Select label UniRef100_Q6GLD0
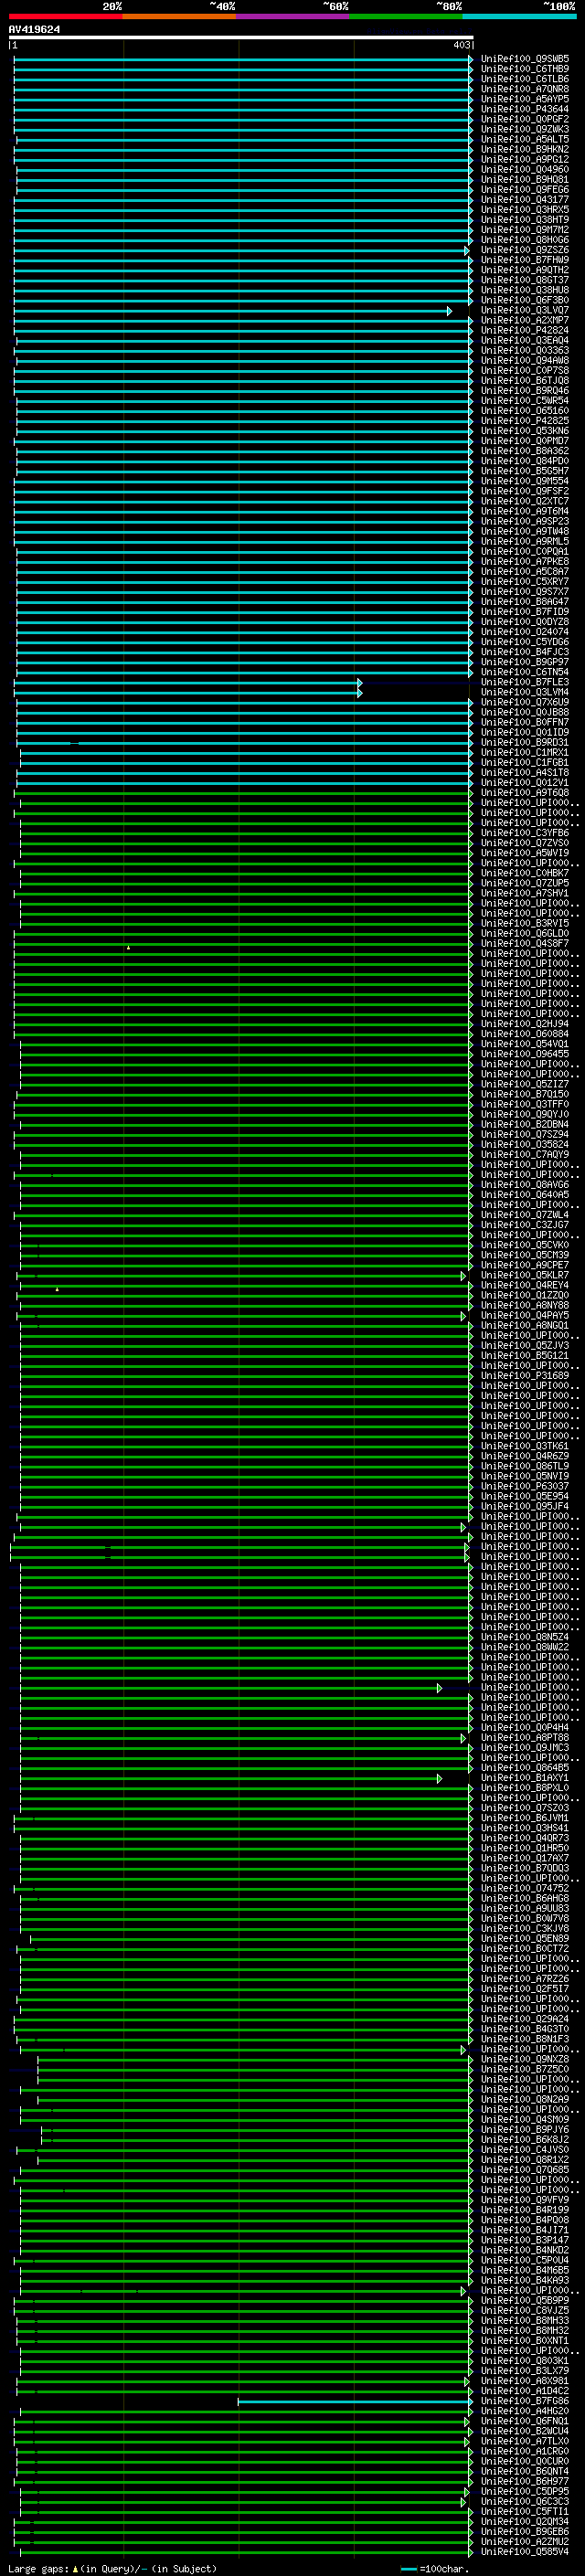The image size is (585, 2576). click(x=525, y=934)
